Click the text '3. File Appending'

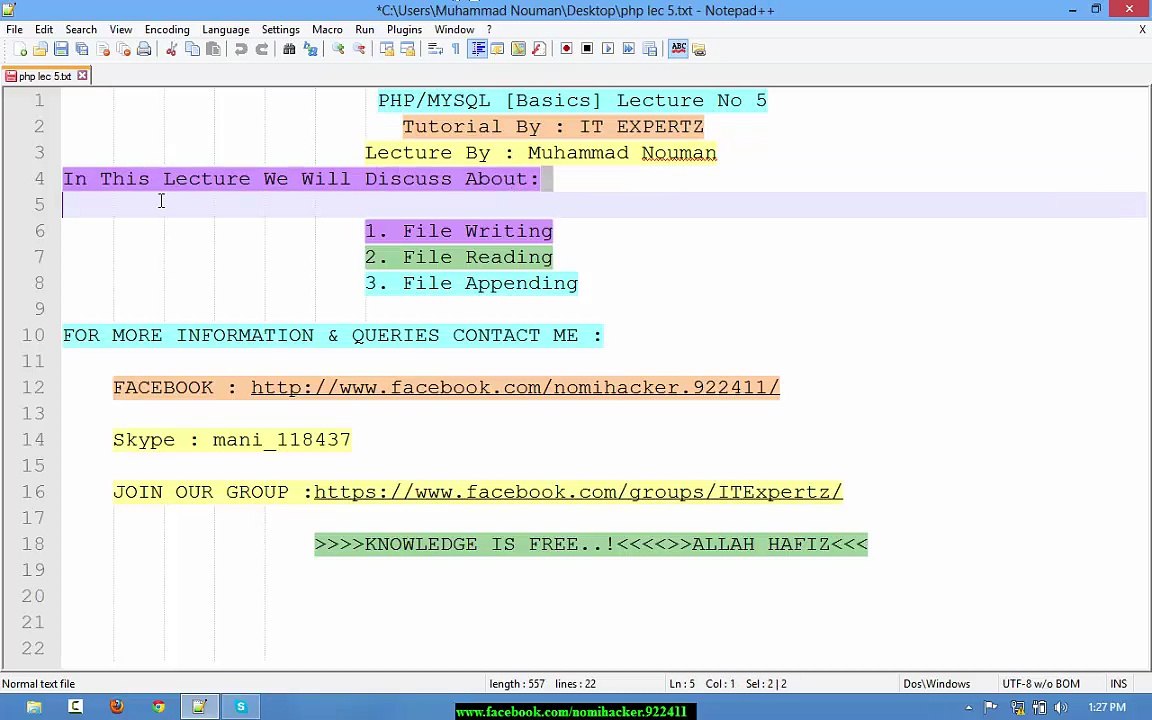(x=471, y=283)
